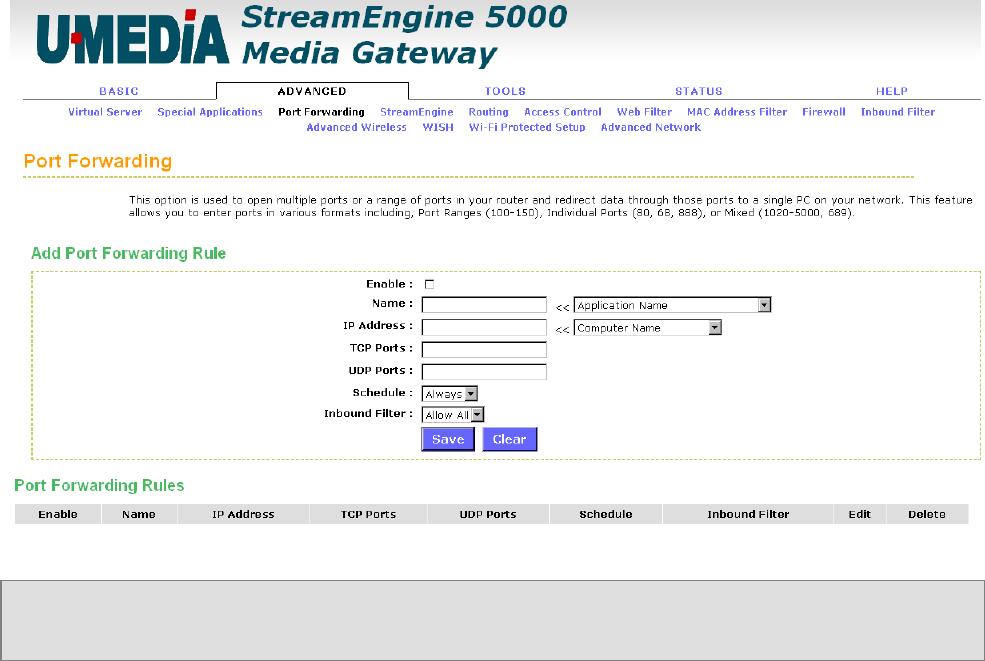Open the Application Name dropdown
The image size is (985, 661).
[x=672, y=305]
